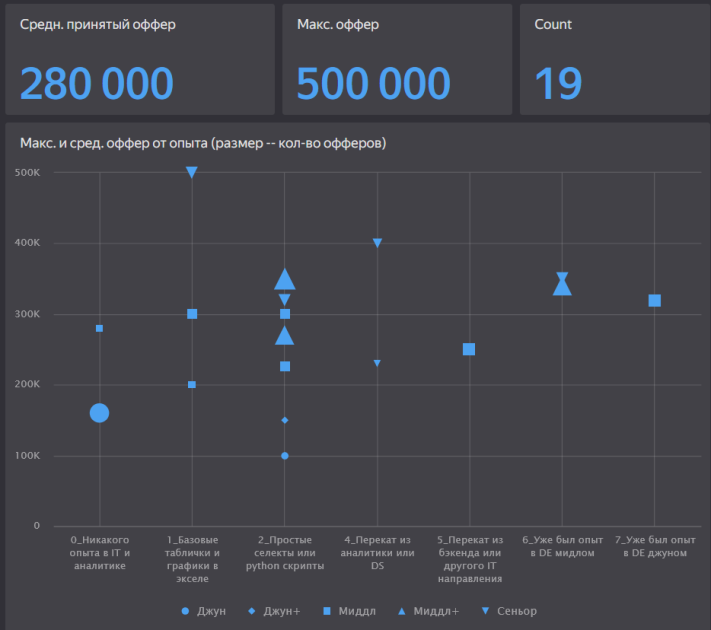711x630 pixels.
Task: Click the '1_Базовые таблички и графики в экселе' axis label
Action: 192,559
